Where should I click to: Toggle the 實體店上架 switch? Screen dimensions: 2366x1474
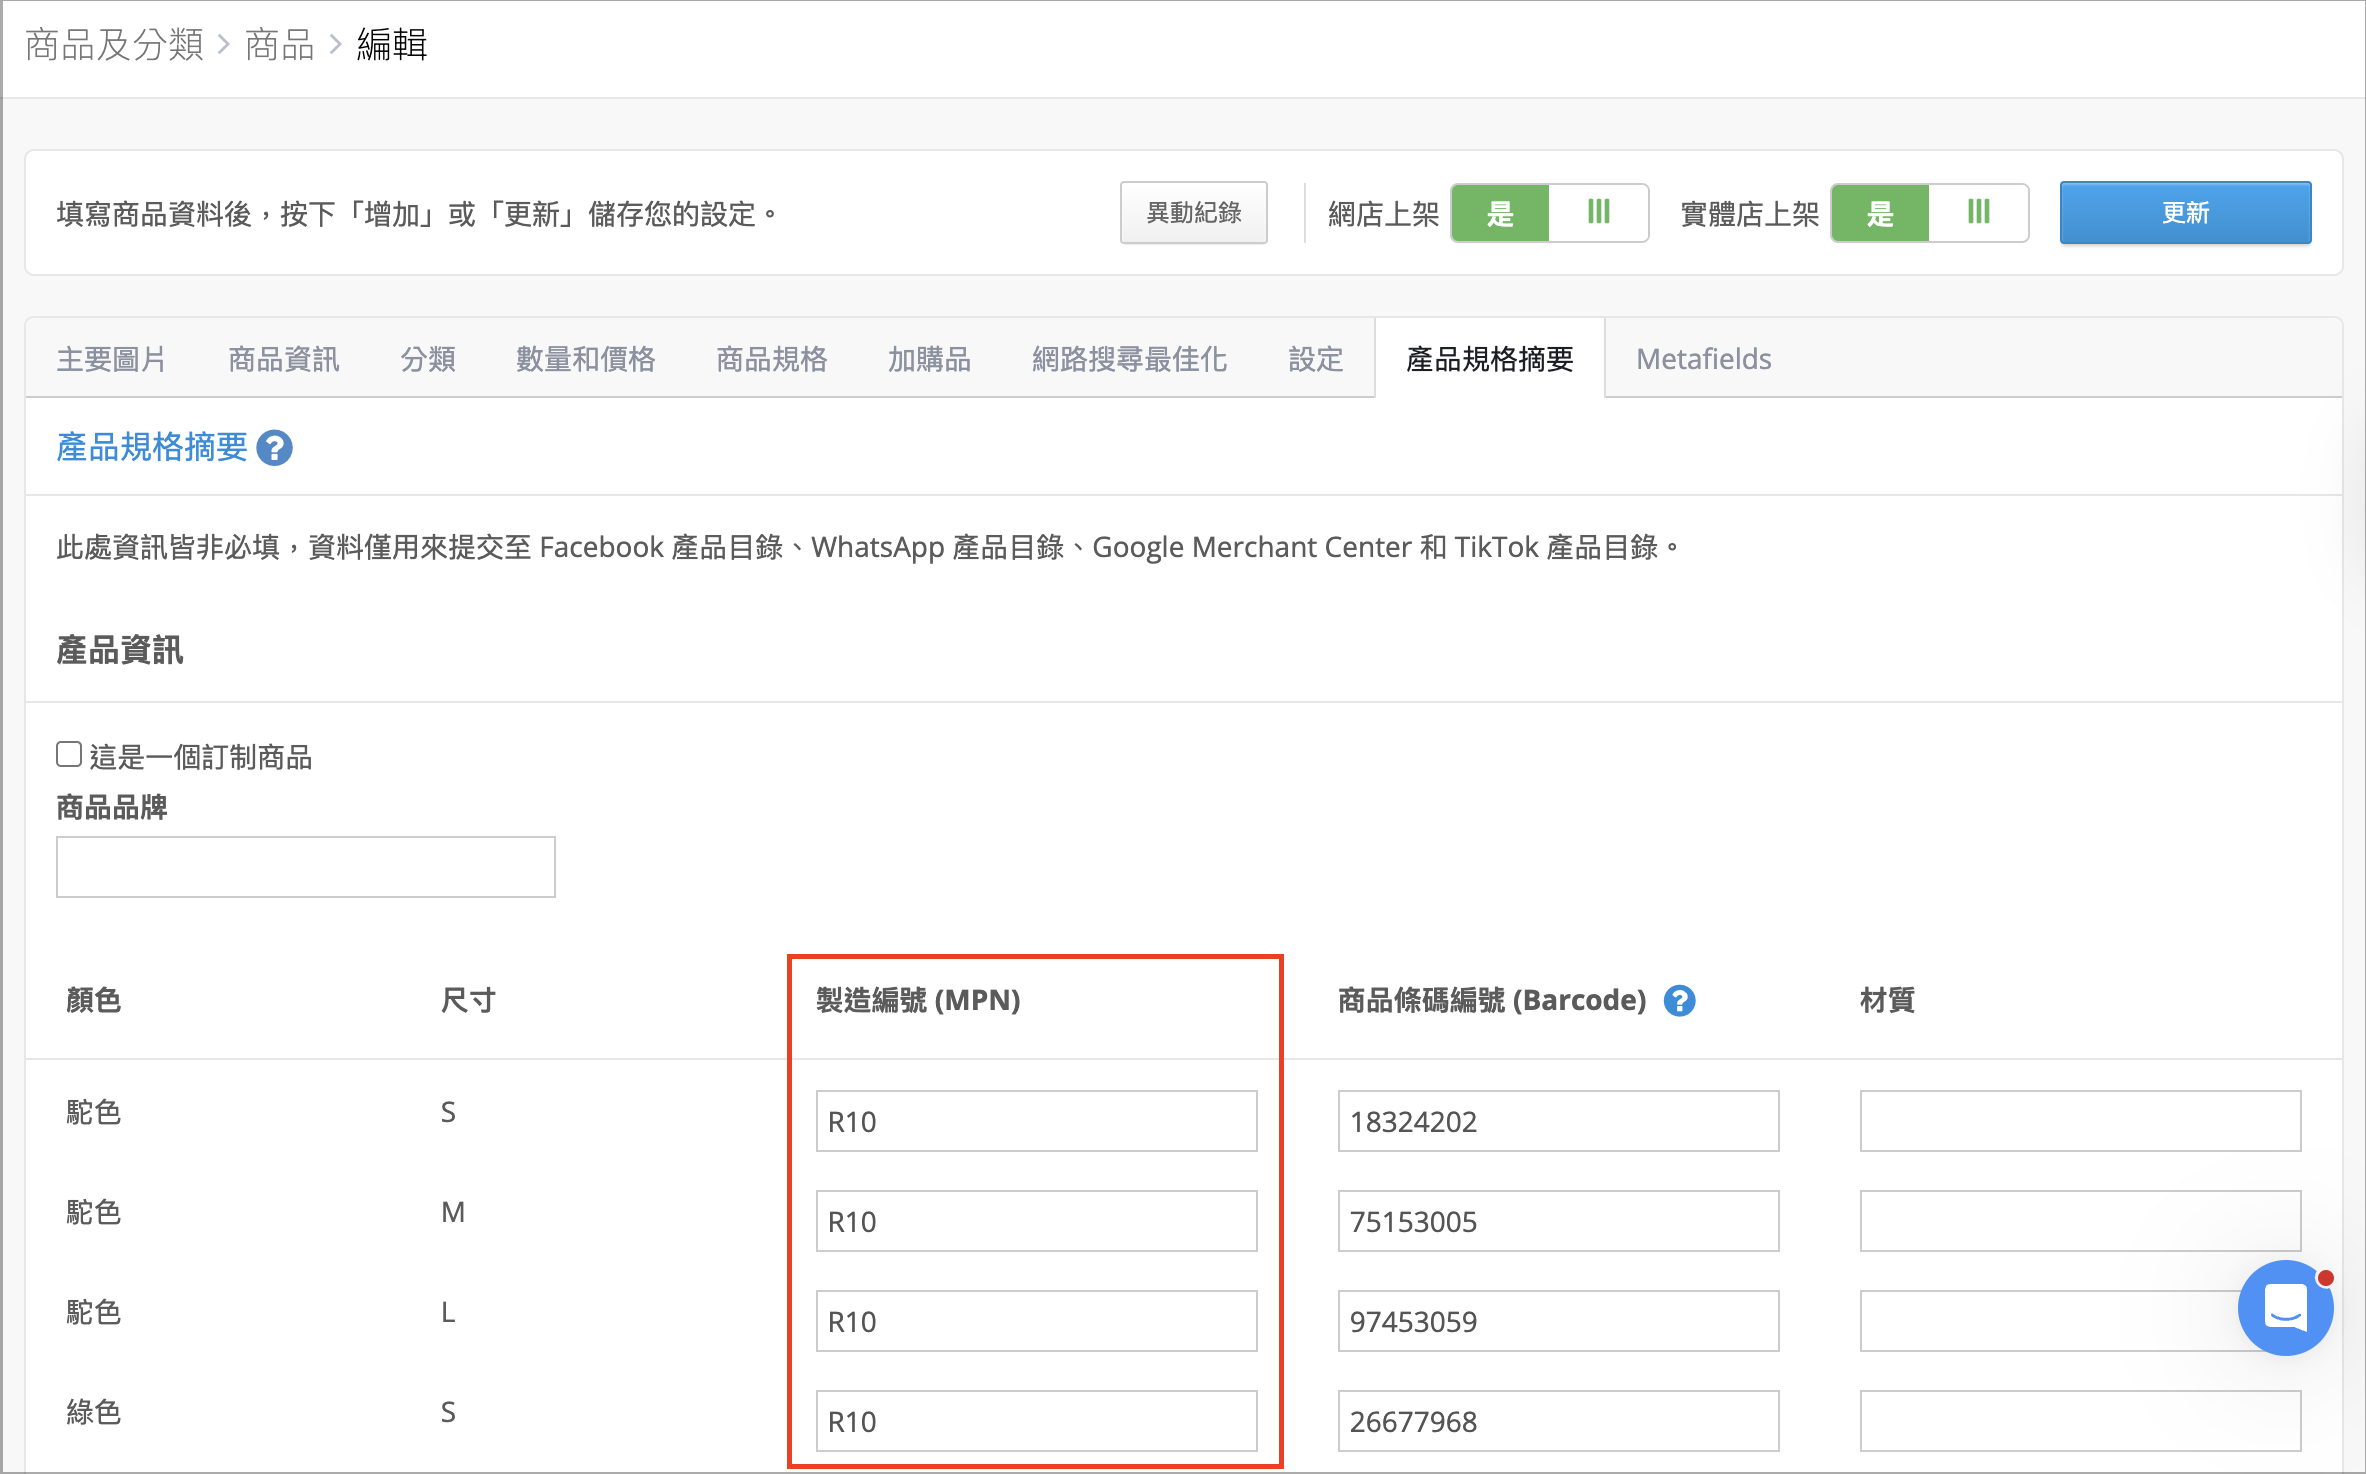pyautogui.click(x=1929, y=213)
